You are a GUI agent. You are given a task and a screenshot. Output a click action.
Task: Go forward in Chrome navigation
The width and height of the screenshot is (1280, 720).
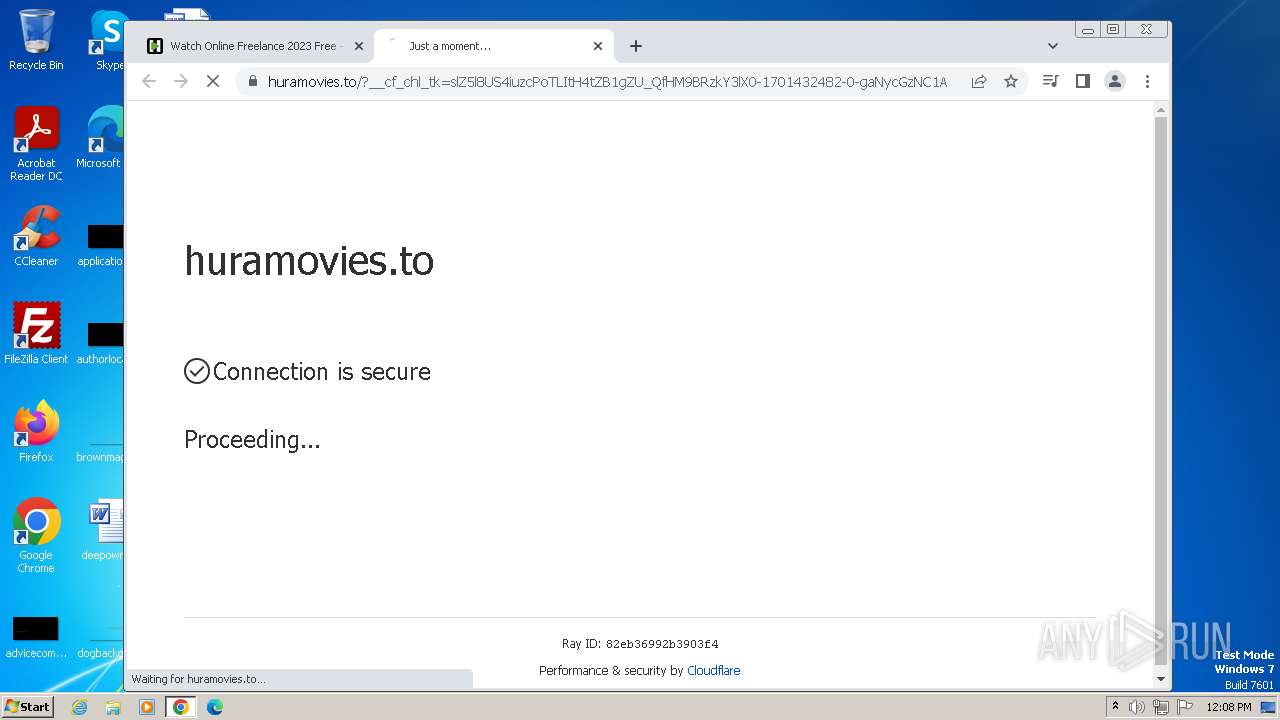pyautogui.click(x=181, y=81)
